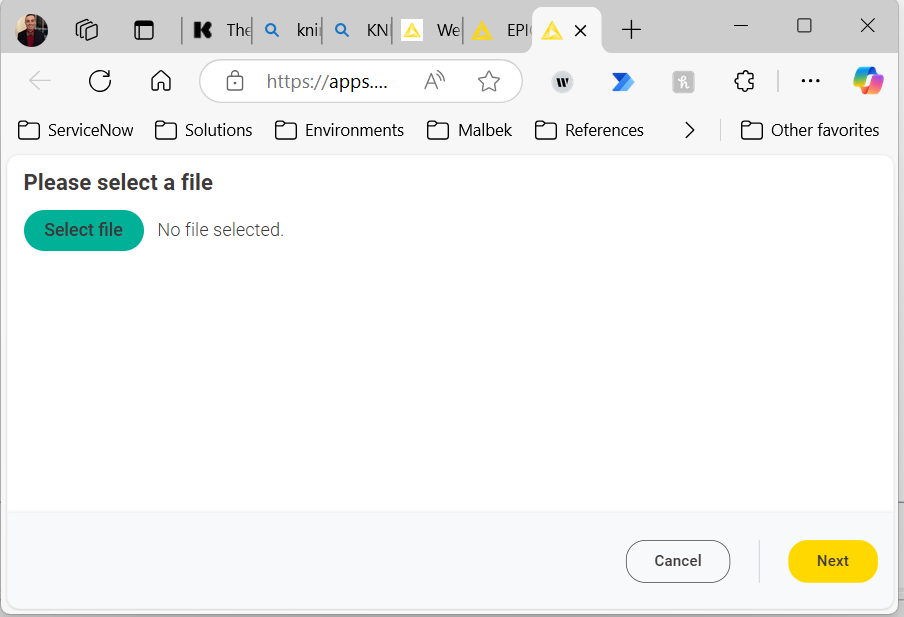This screenshot has width=904, height=617.
Task: Open Settings and more ellipsis menu
Action: [810, 81]
